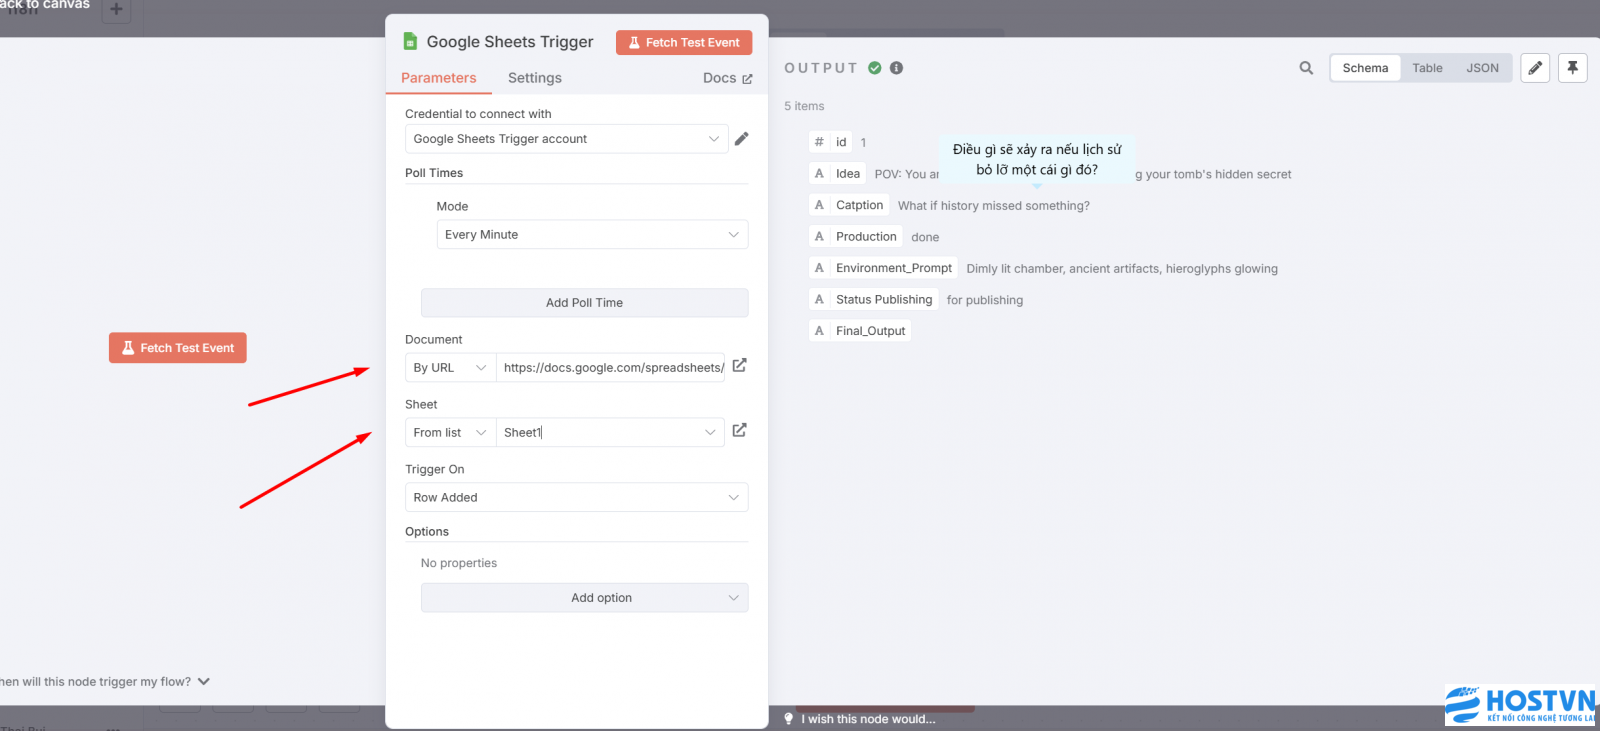This screenshot has height=731, width=1600.
Task: Open the Mode Every Minute dropdown
Action: tap(592, 234)
